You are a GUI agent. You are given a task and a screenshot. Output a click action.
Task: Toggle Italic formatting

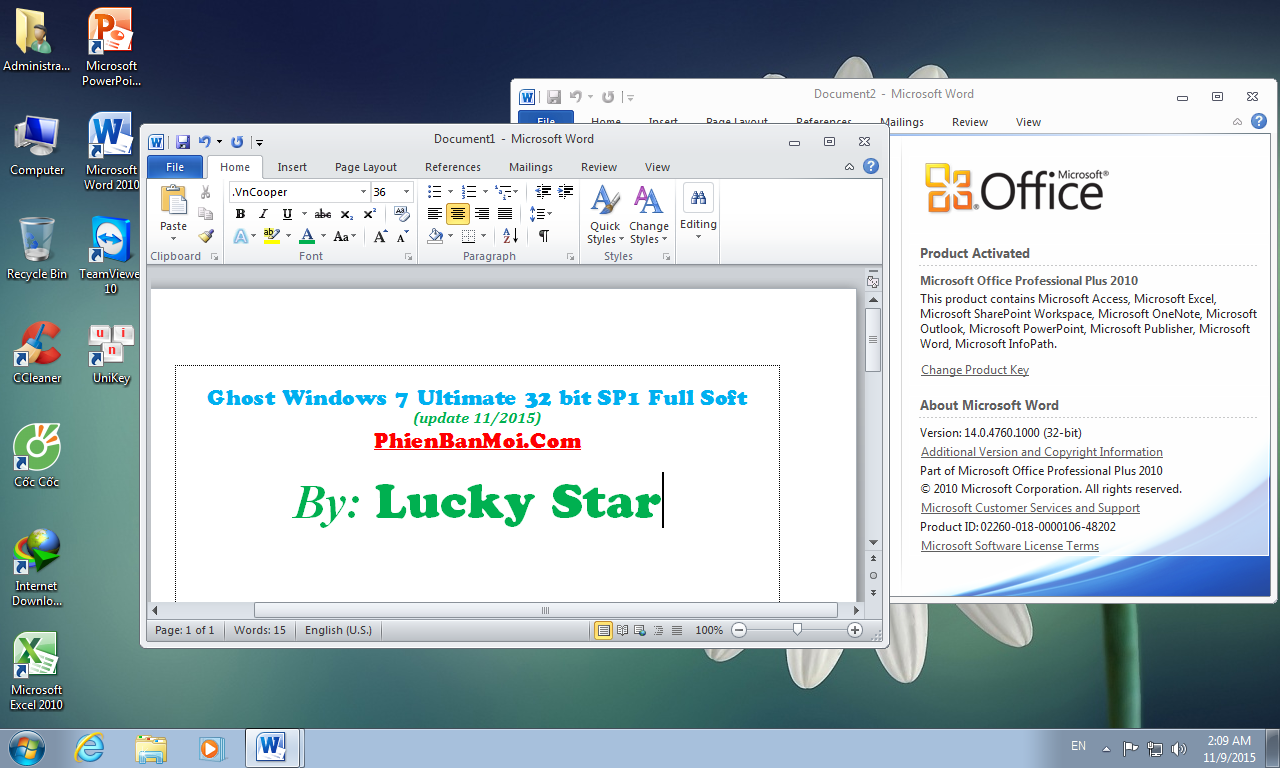click(x=263, y=214)
